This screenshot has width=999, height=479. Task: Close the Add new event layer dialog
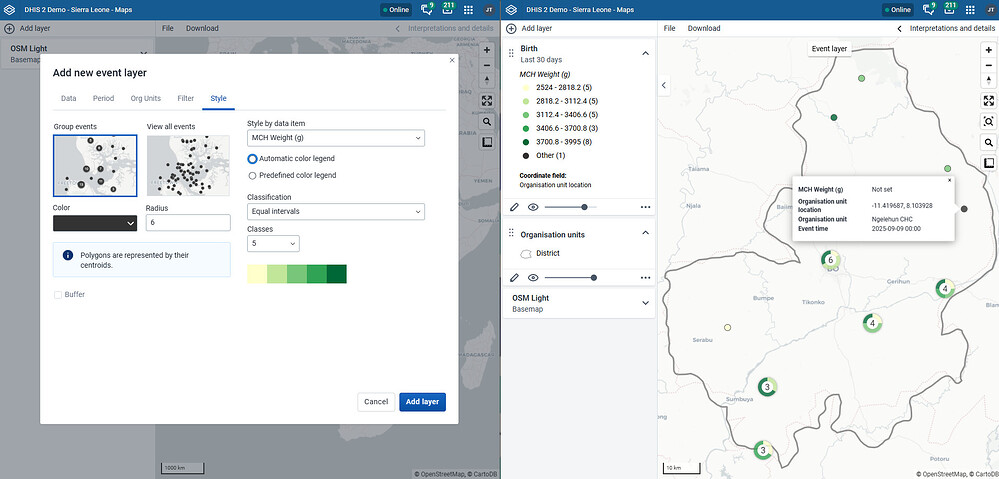click(x=452, y=60)
